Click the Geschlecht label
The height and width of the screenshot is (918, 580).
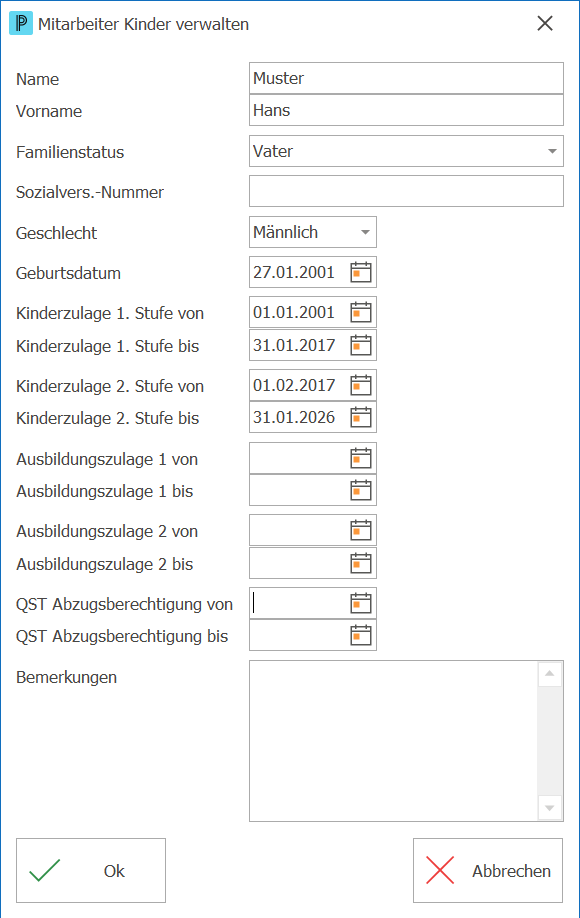[x=57, y=233]
